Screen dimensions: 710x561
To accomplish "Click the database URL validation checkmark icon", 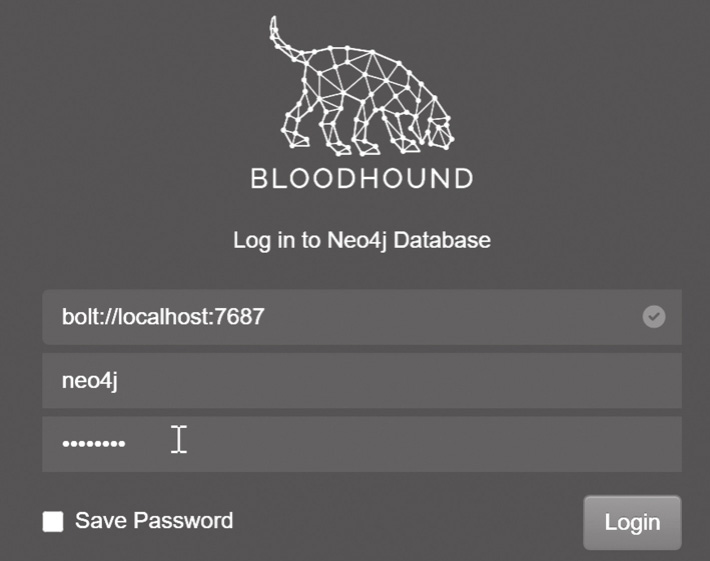I will [x=654, y=316].
